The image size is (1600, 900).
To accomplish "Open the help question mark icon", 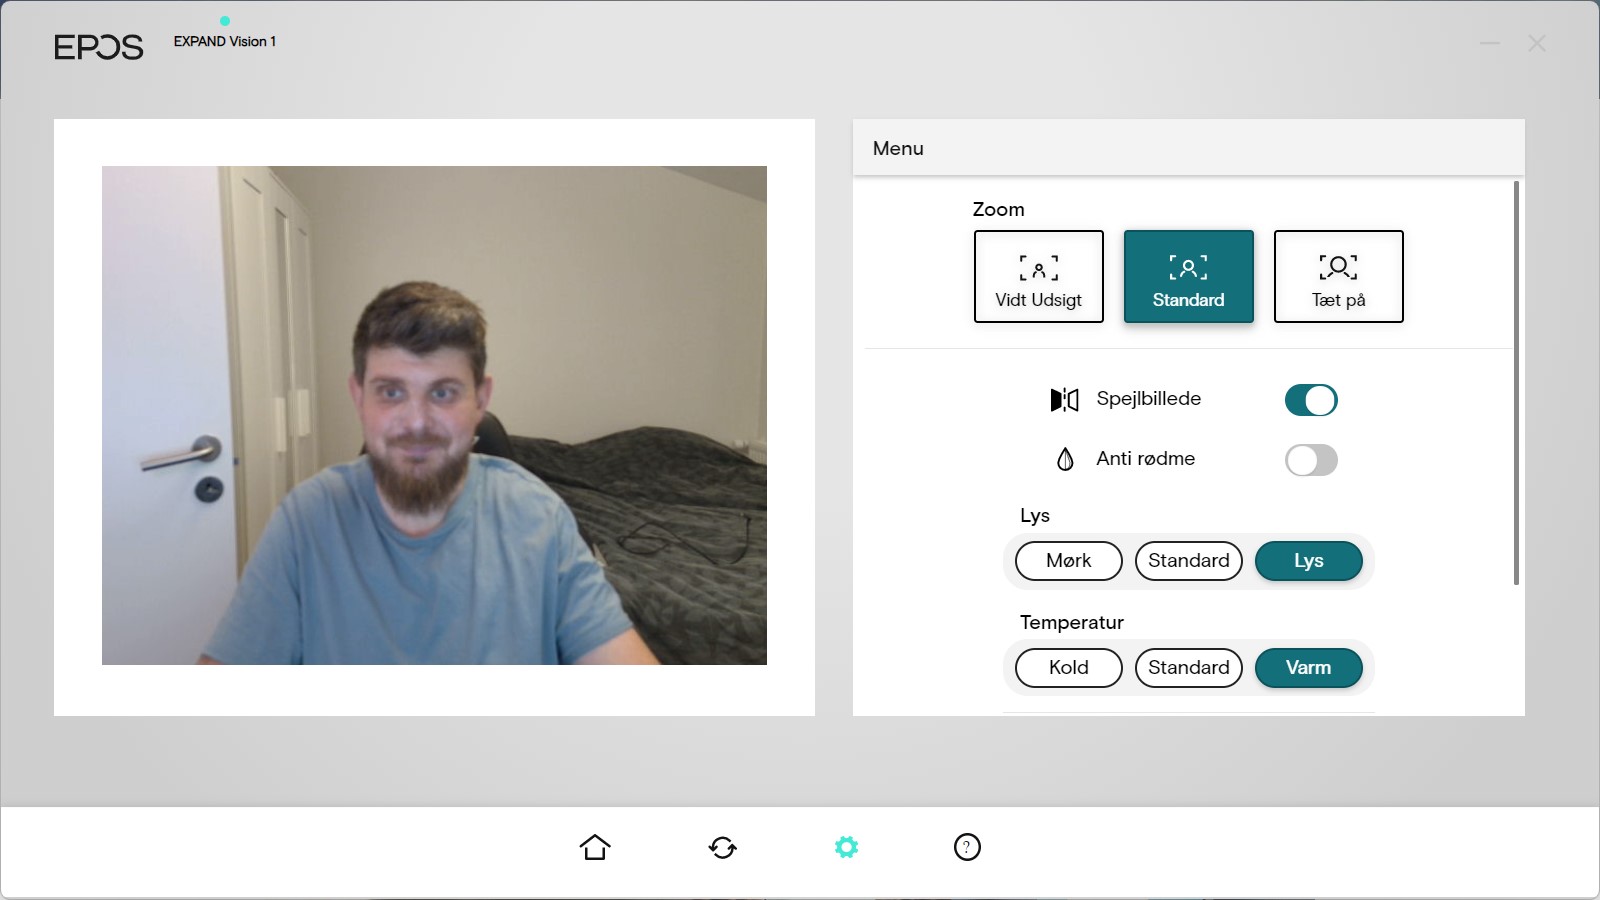I will (x=967, y=847).
